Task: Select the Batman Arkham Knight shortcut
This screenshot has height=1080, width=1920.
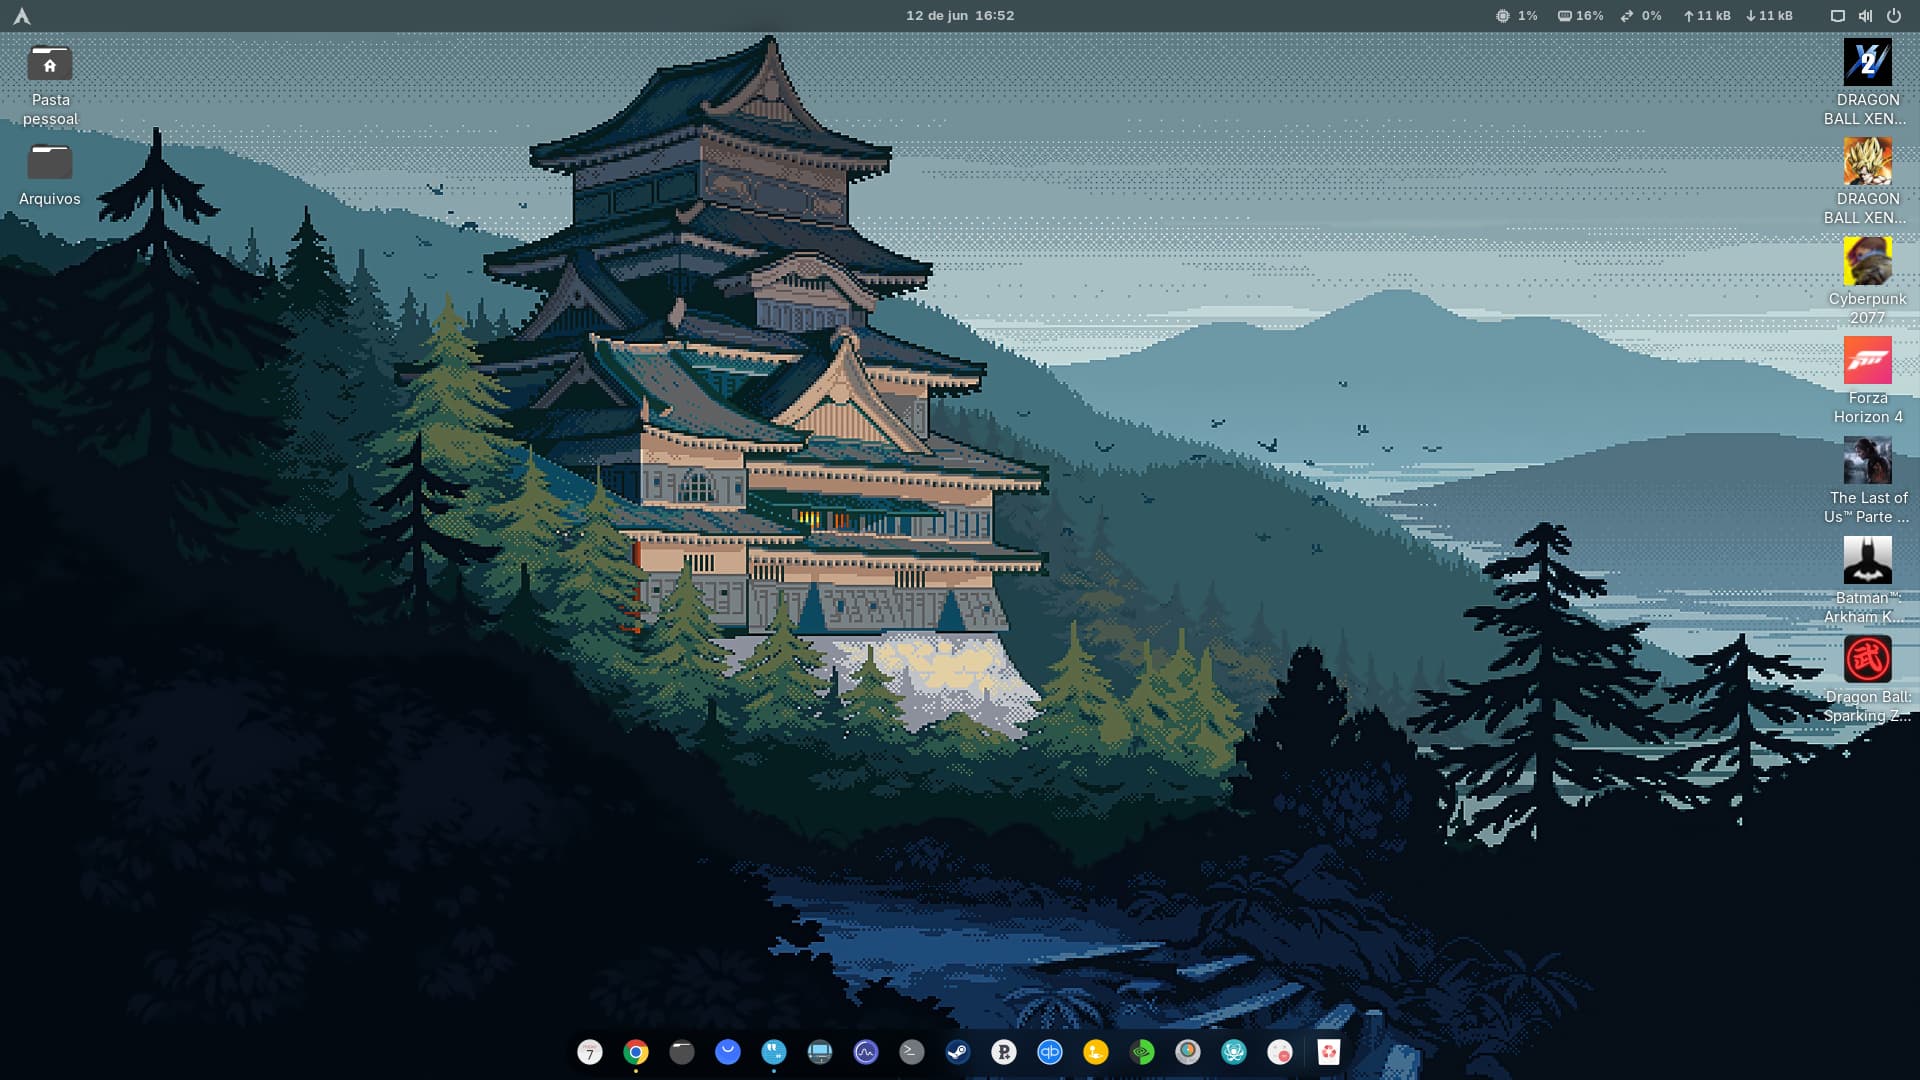Action: click(1867, 560)
